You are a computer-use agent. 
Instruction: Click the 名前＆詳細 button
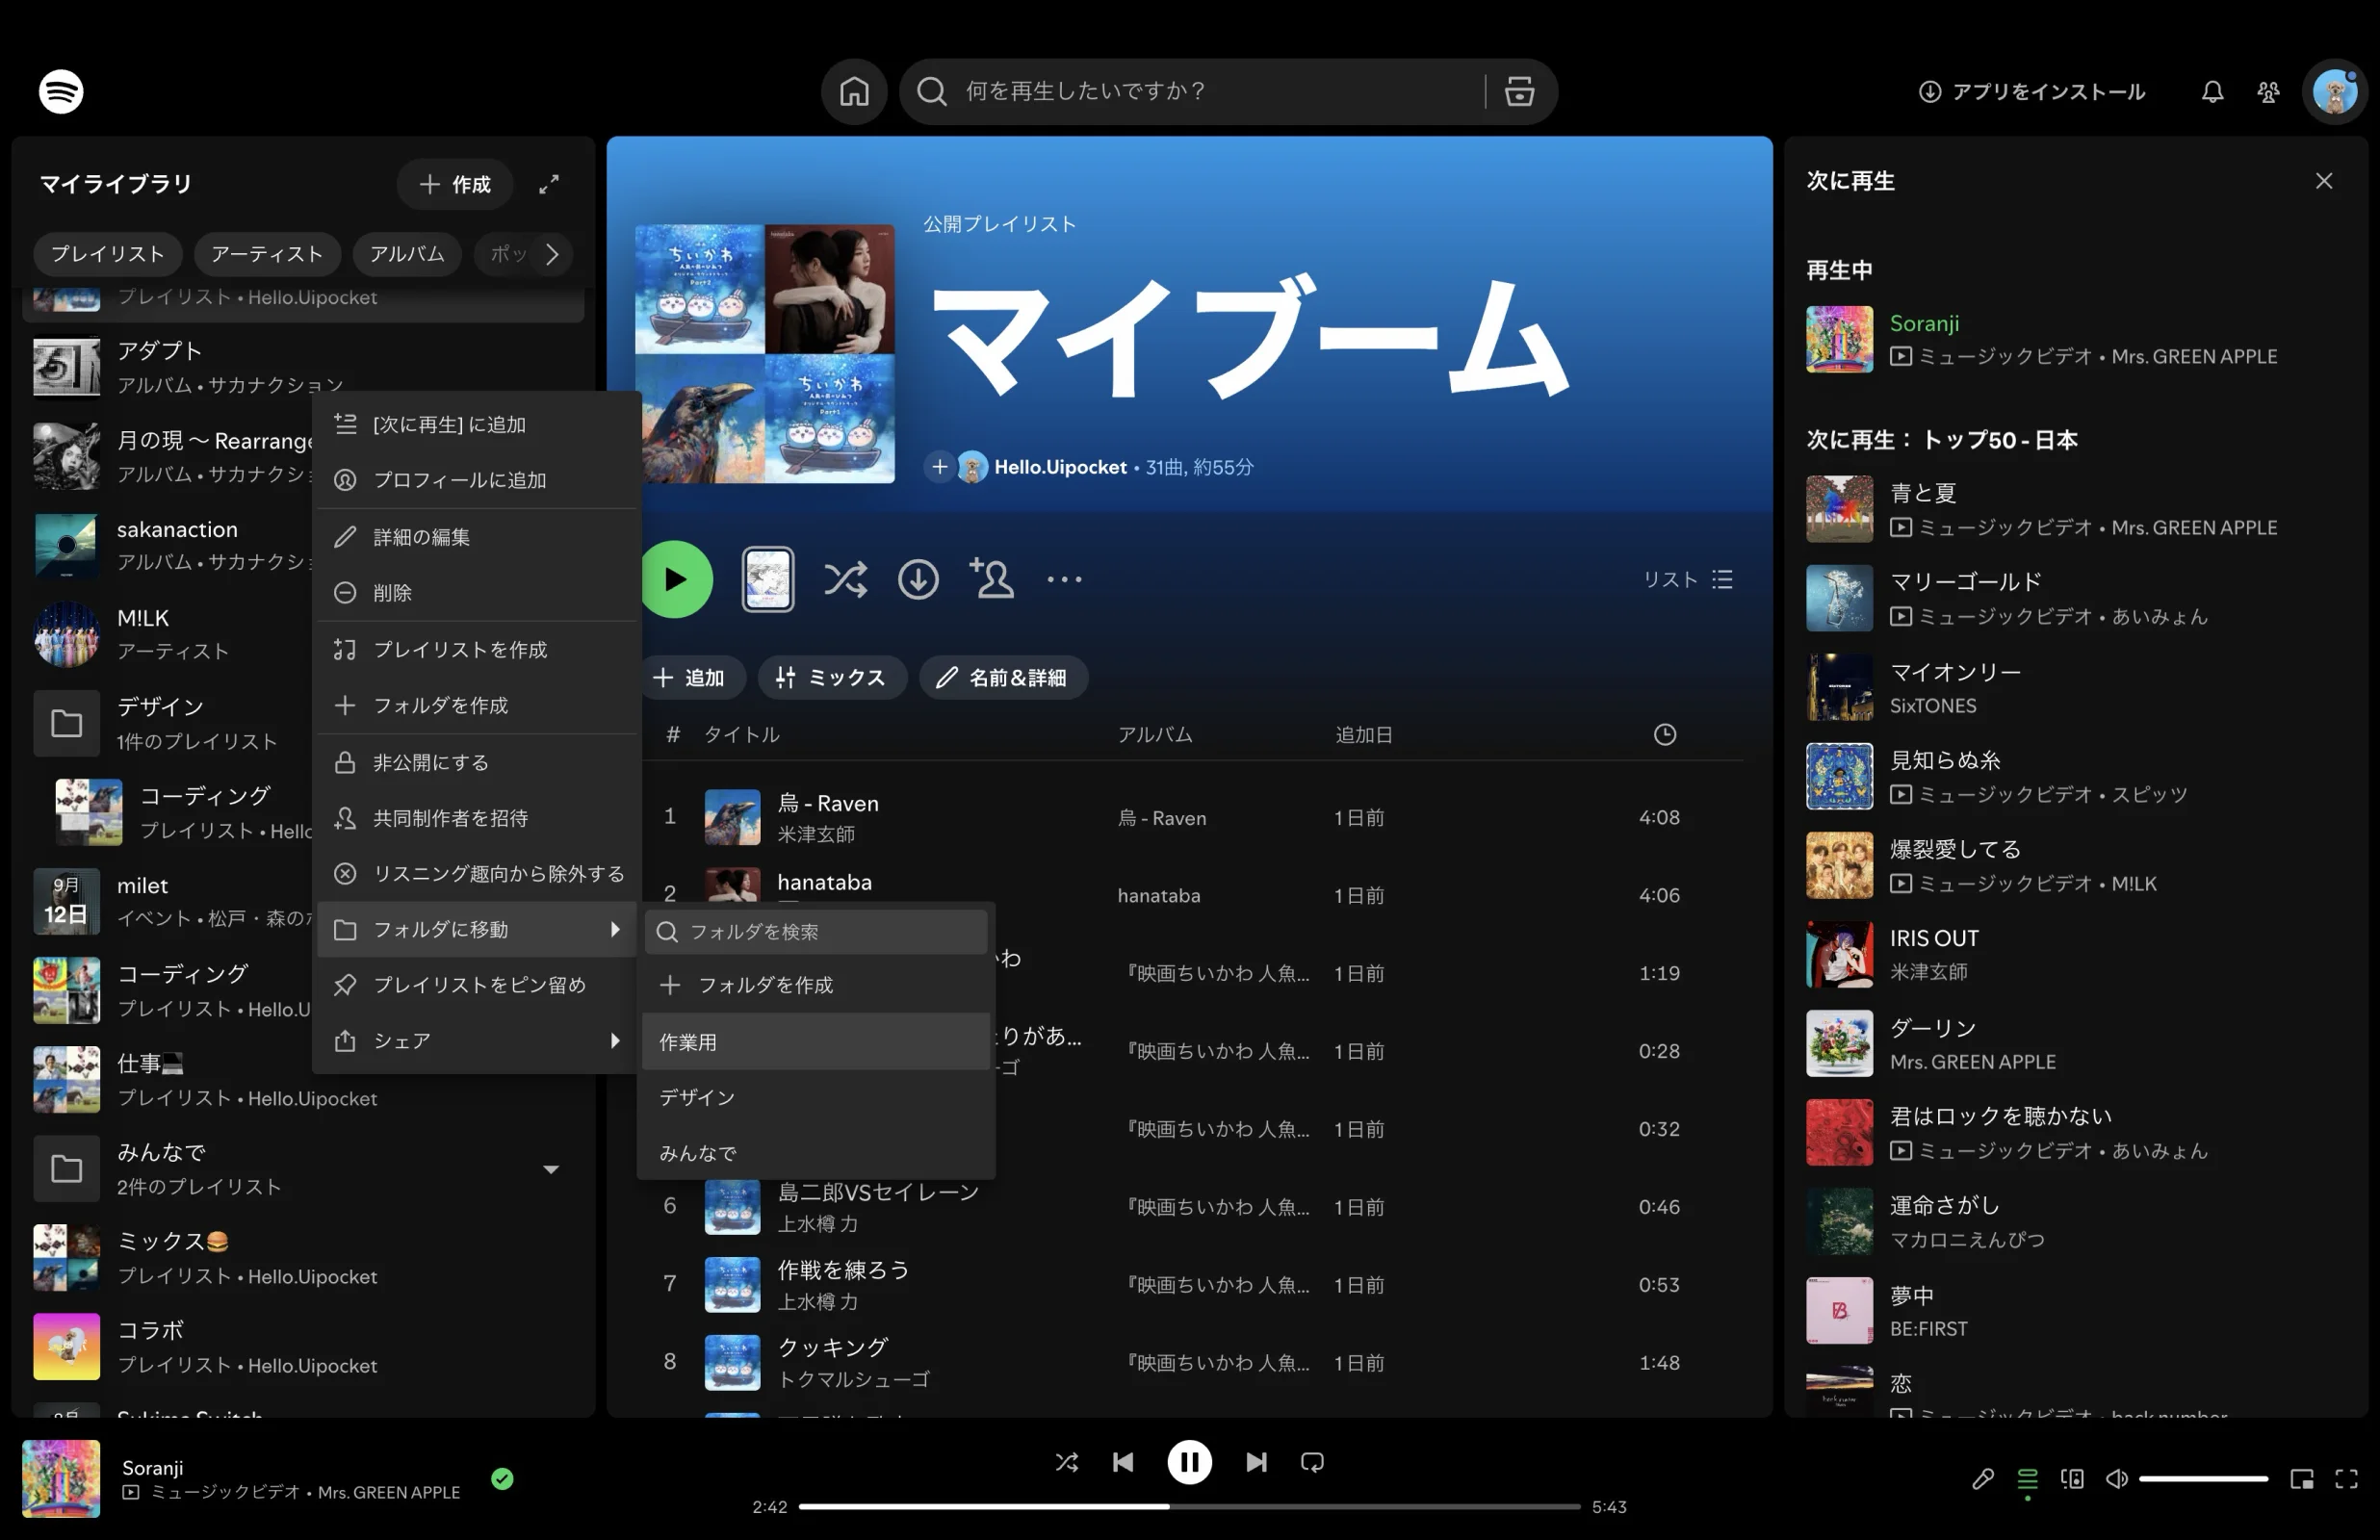point(1003,677)
